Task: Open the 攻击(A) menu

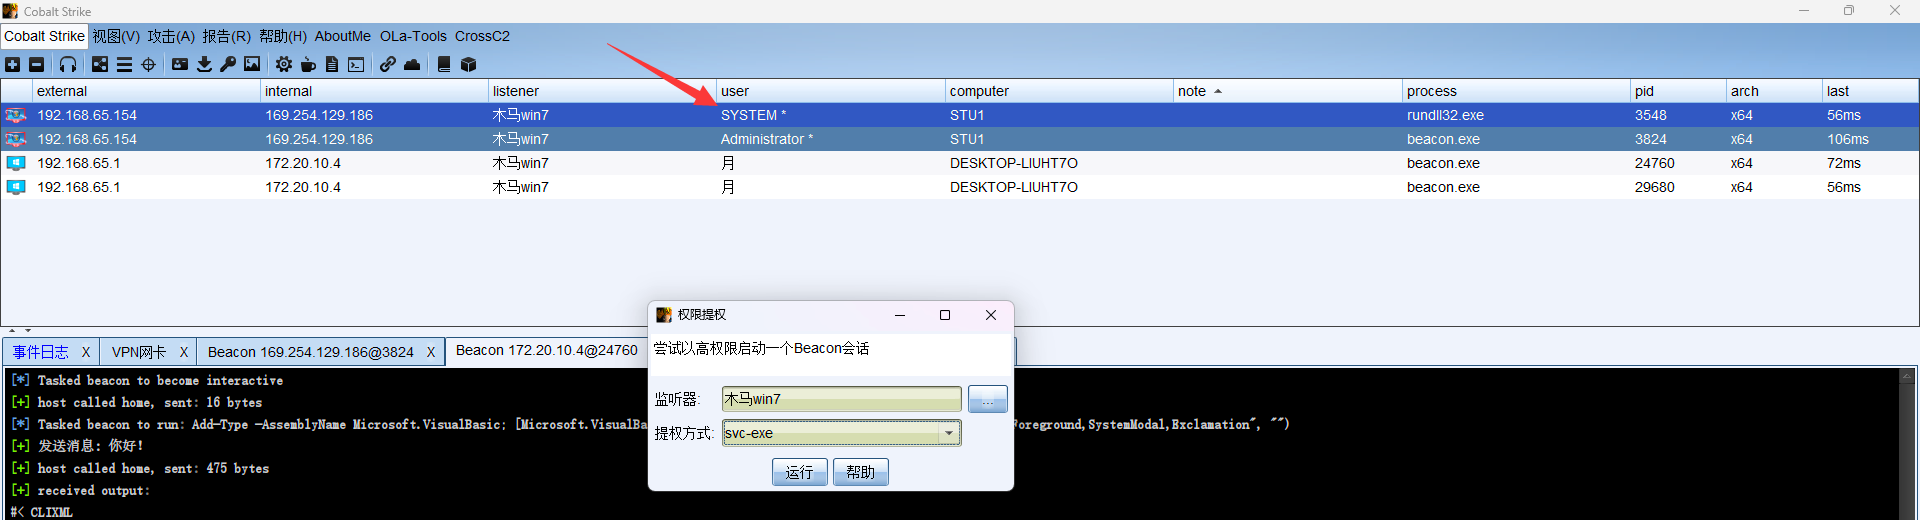Action: point(171,36)
